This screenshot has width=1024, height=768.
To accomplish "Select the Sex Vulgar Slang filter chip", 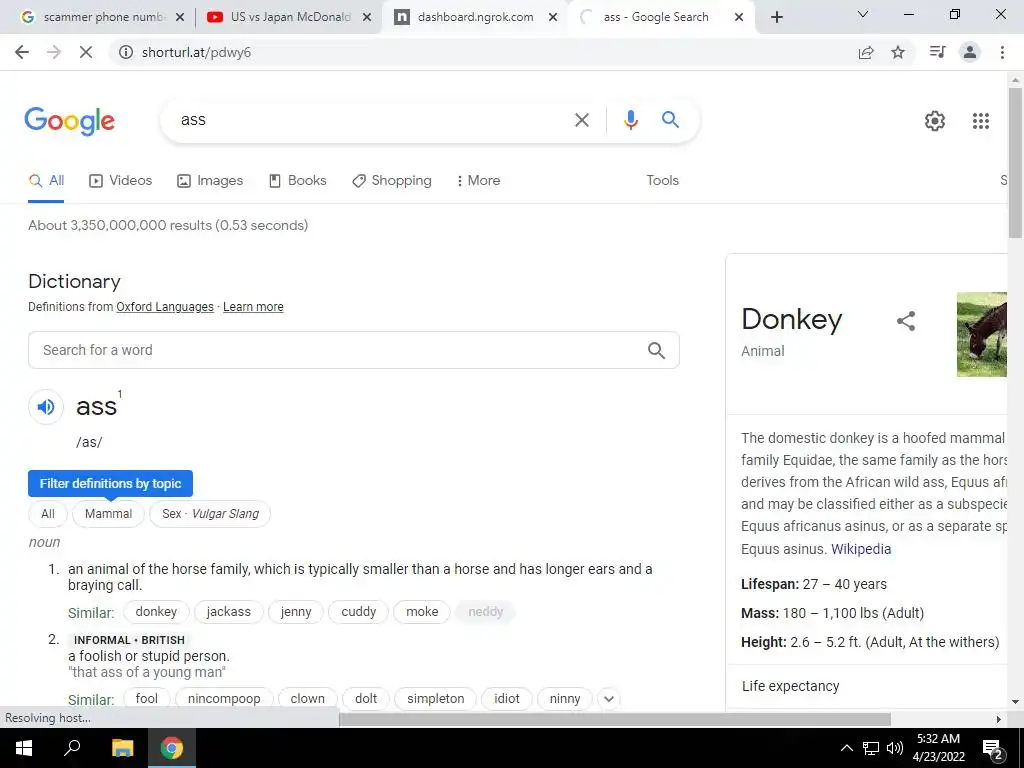I will point(210,514).
